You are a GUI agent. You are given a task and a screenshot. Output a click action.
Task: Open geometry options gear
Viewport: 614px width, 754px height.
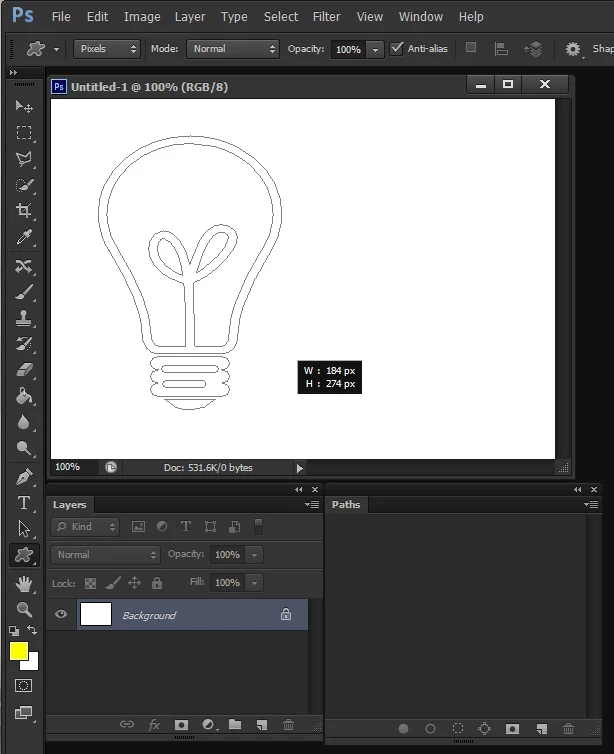pyautogui.click(x=573, y=49)
